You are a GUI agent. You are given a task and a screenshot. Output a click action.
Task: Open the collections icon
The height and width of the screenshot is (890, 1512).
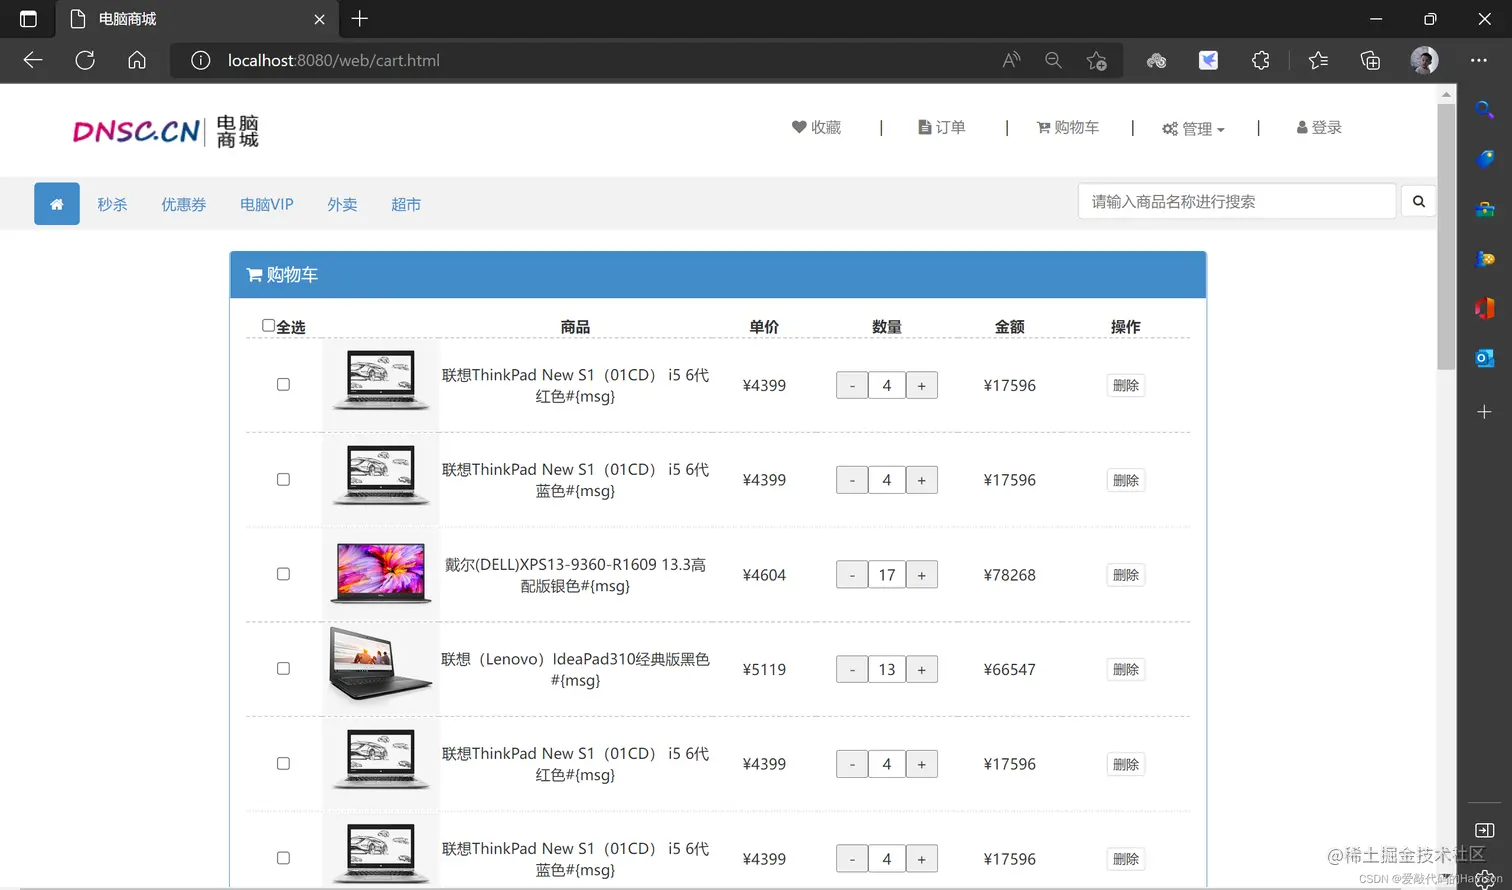[x=1370, y=60]
